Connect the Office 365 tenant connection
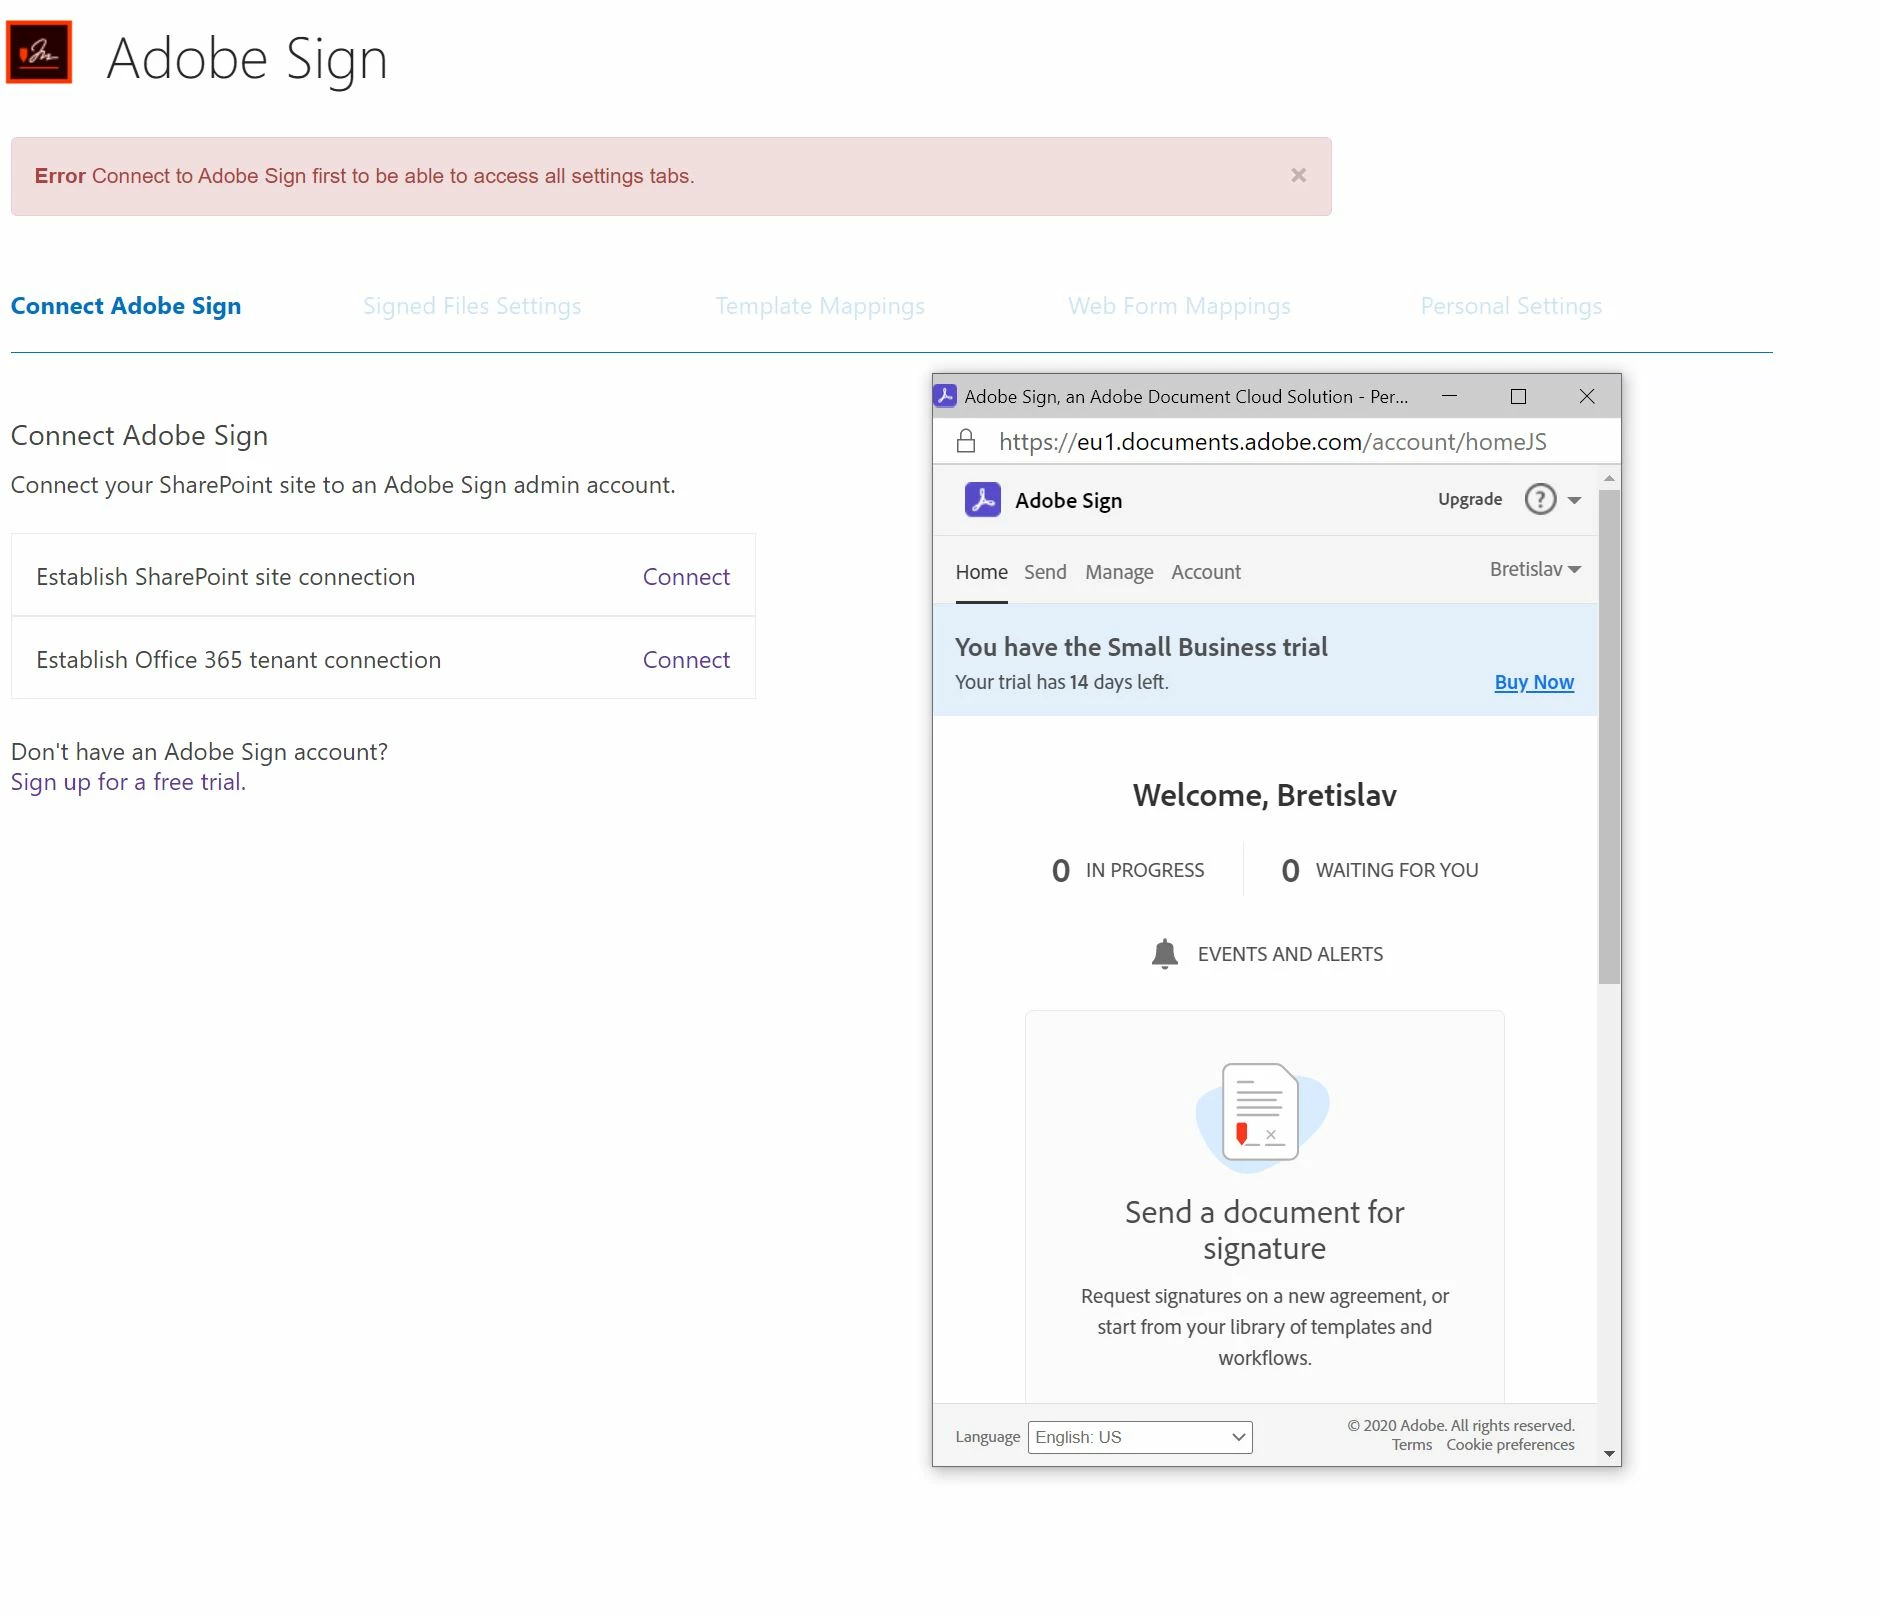 tap(686, 660)
